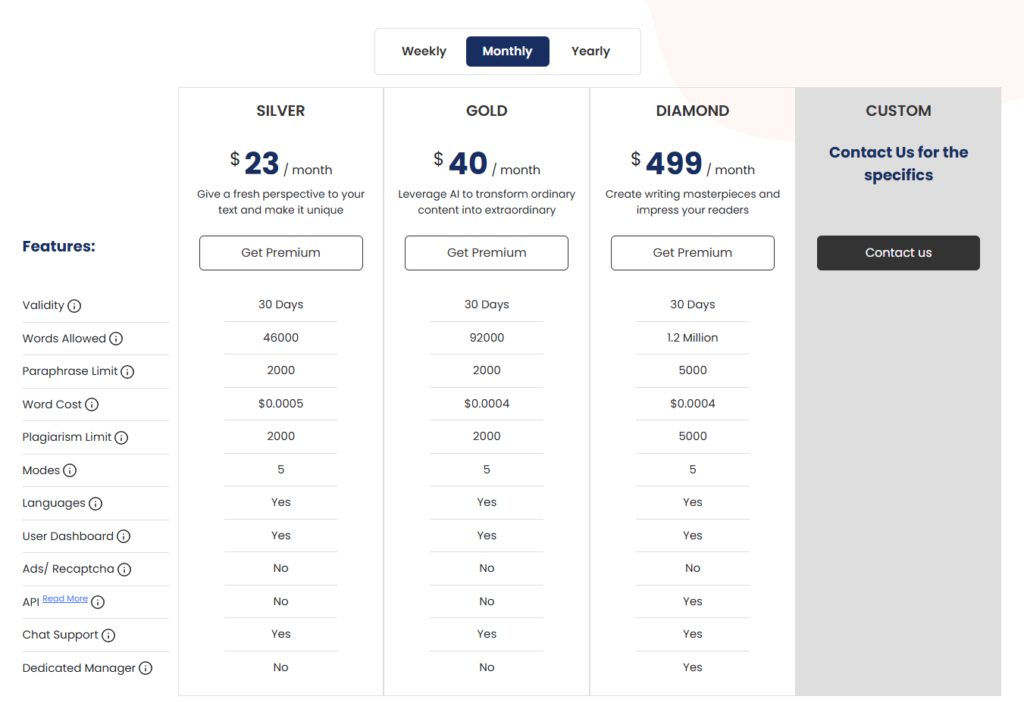Click Get Premium under Silver plan
The image size is (1024, 709).
pyautogui.click(x=281, y=253)
